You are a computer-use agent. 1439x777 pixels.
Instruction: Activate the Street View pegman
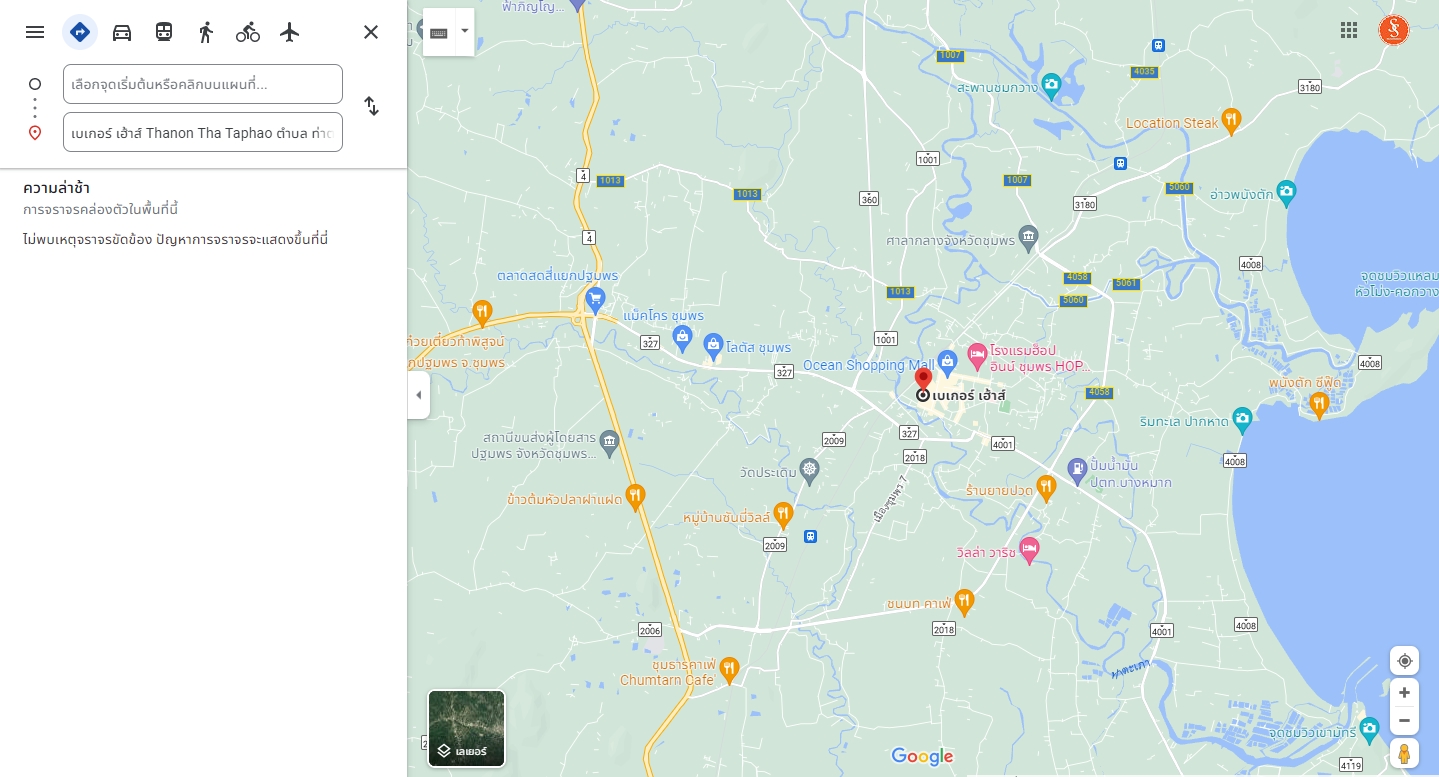1405,754
